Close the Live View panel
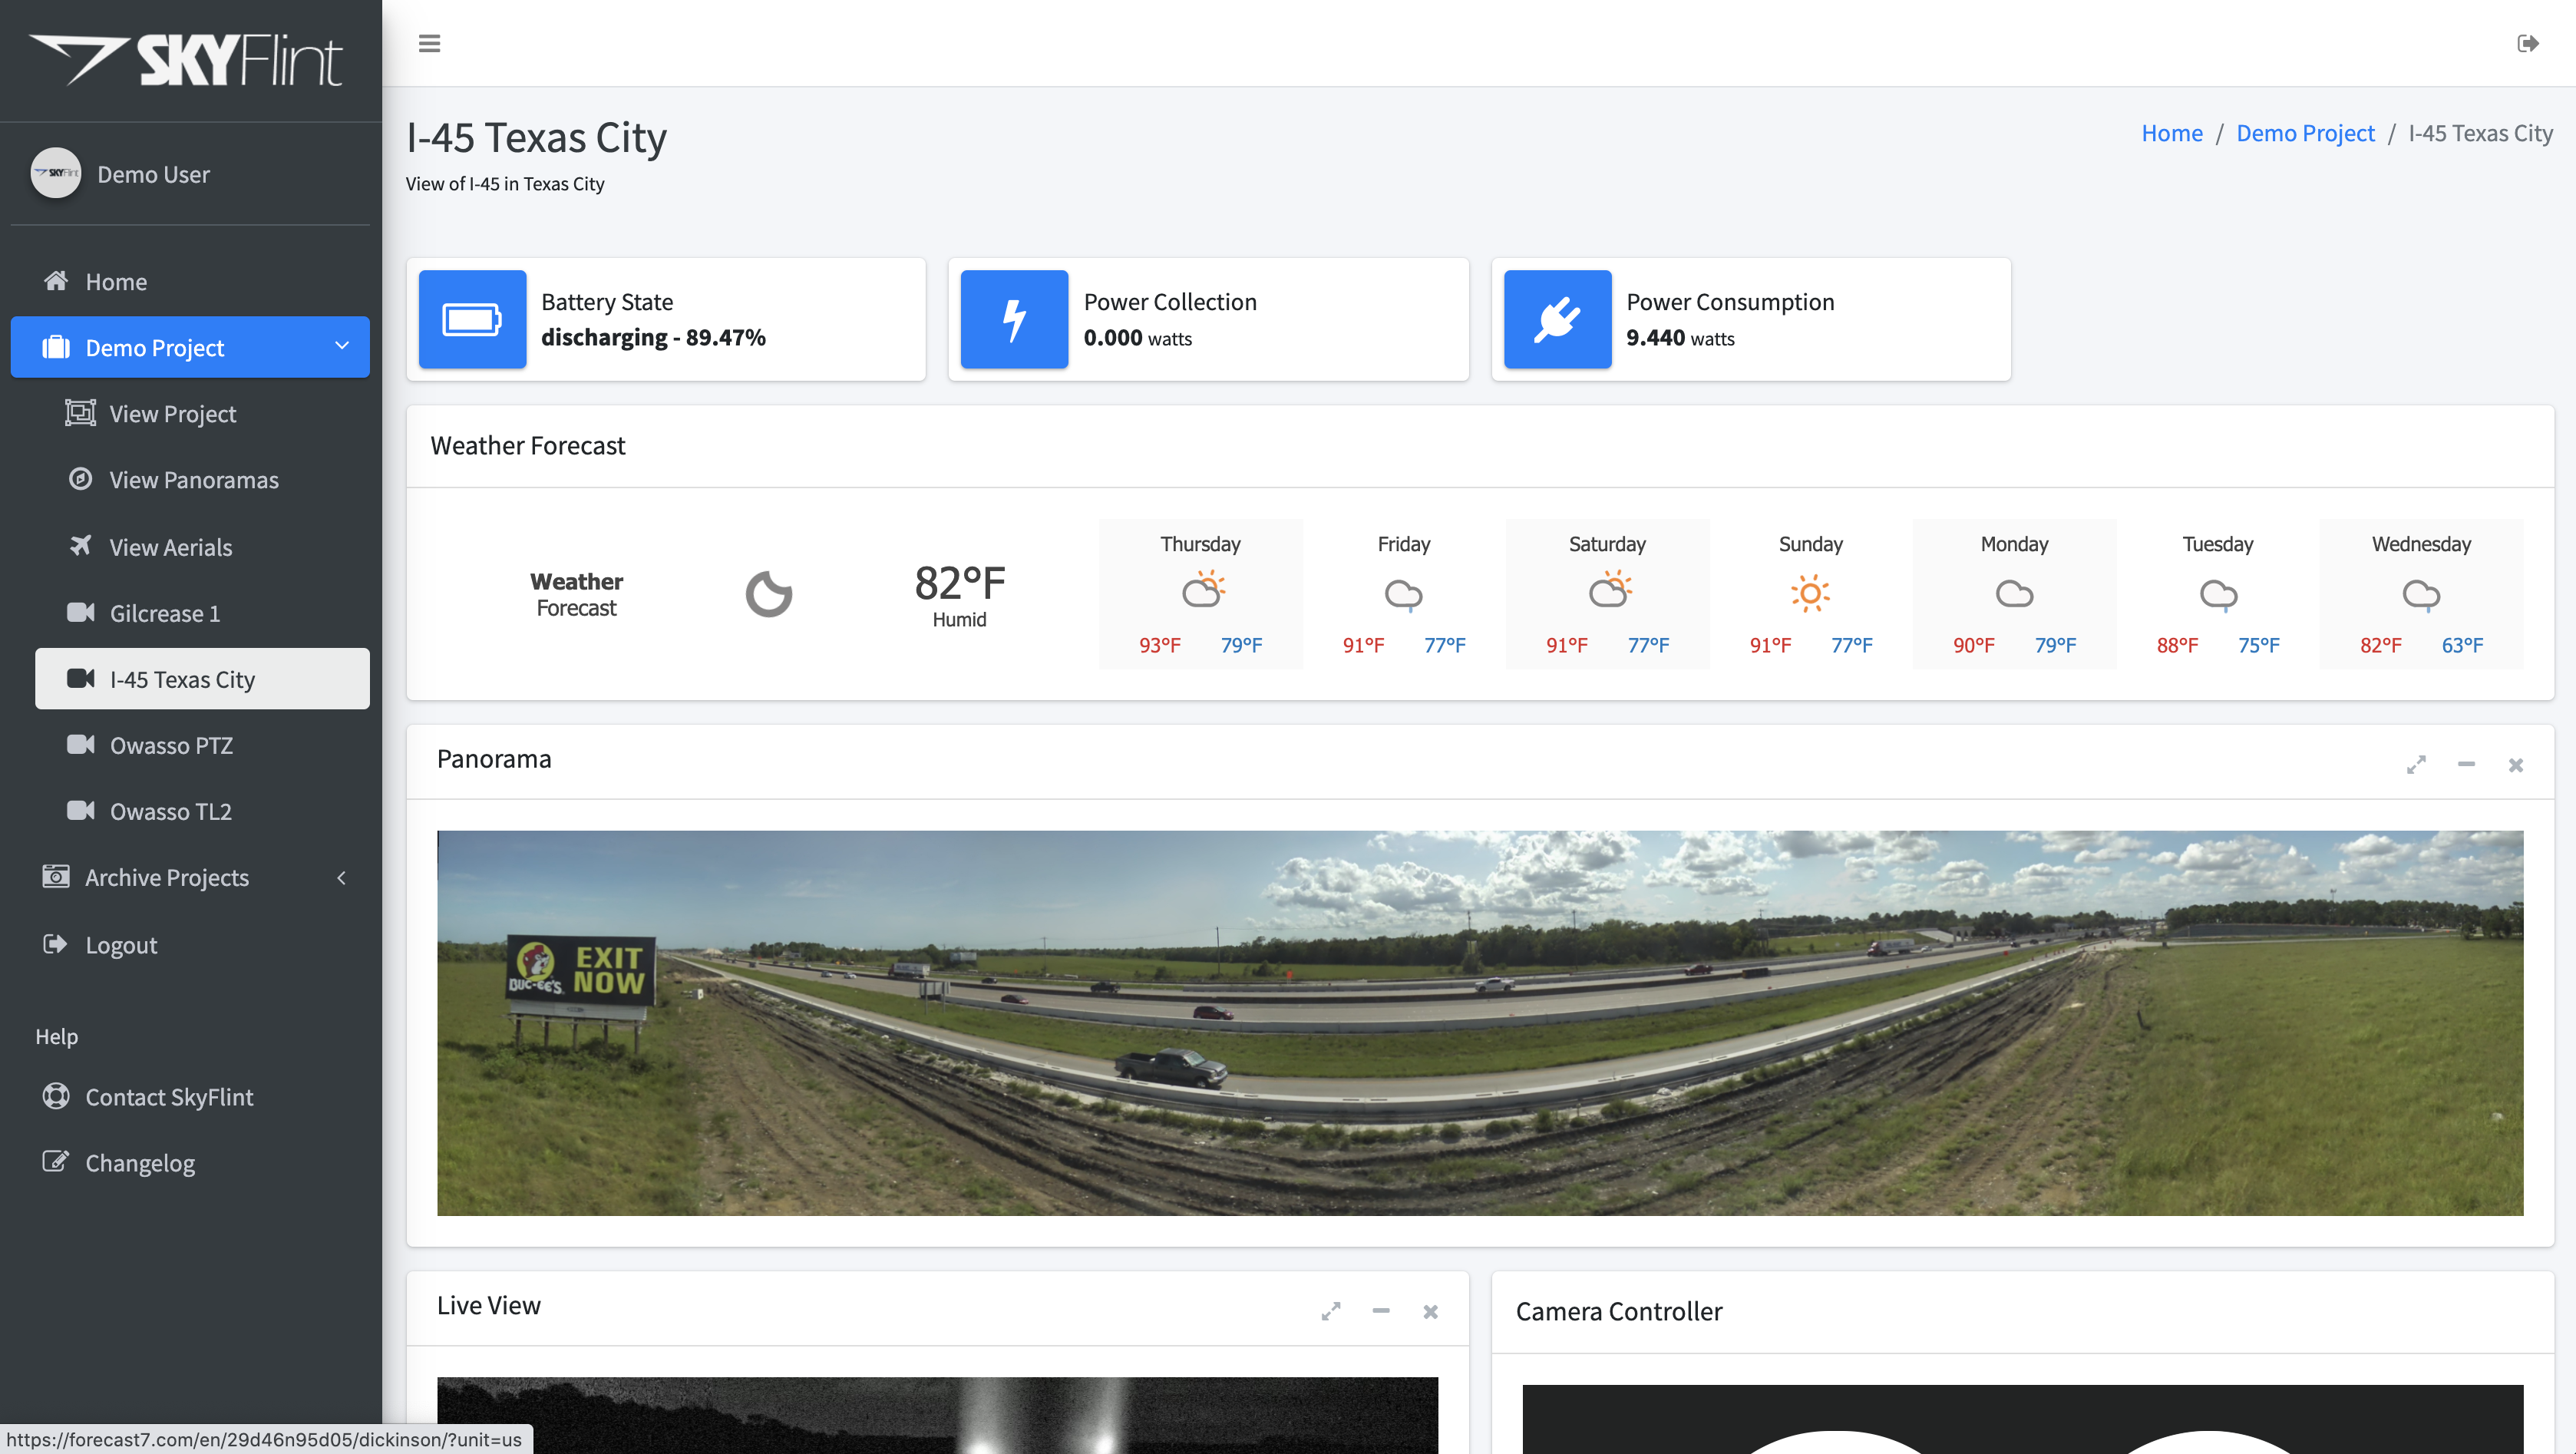 [1430, 1311]
